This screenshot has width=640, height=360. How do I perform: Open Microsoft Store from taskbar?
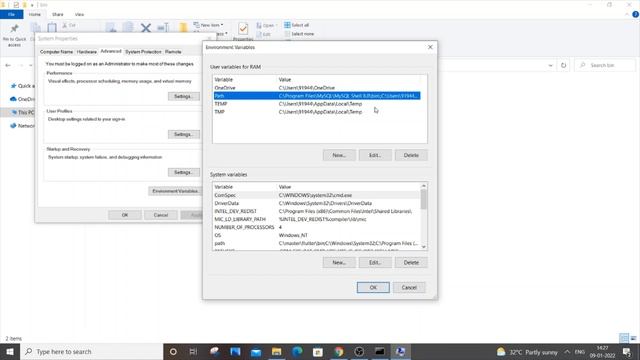318,351
